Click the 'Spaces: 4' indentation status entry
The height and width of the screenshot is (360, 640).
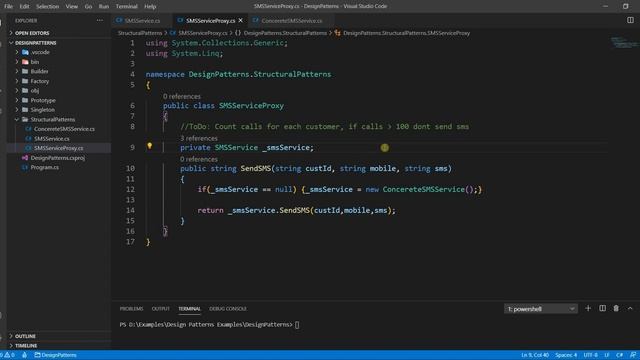point(566,355)
